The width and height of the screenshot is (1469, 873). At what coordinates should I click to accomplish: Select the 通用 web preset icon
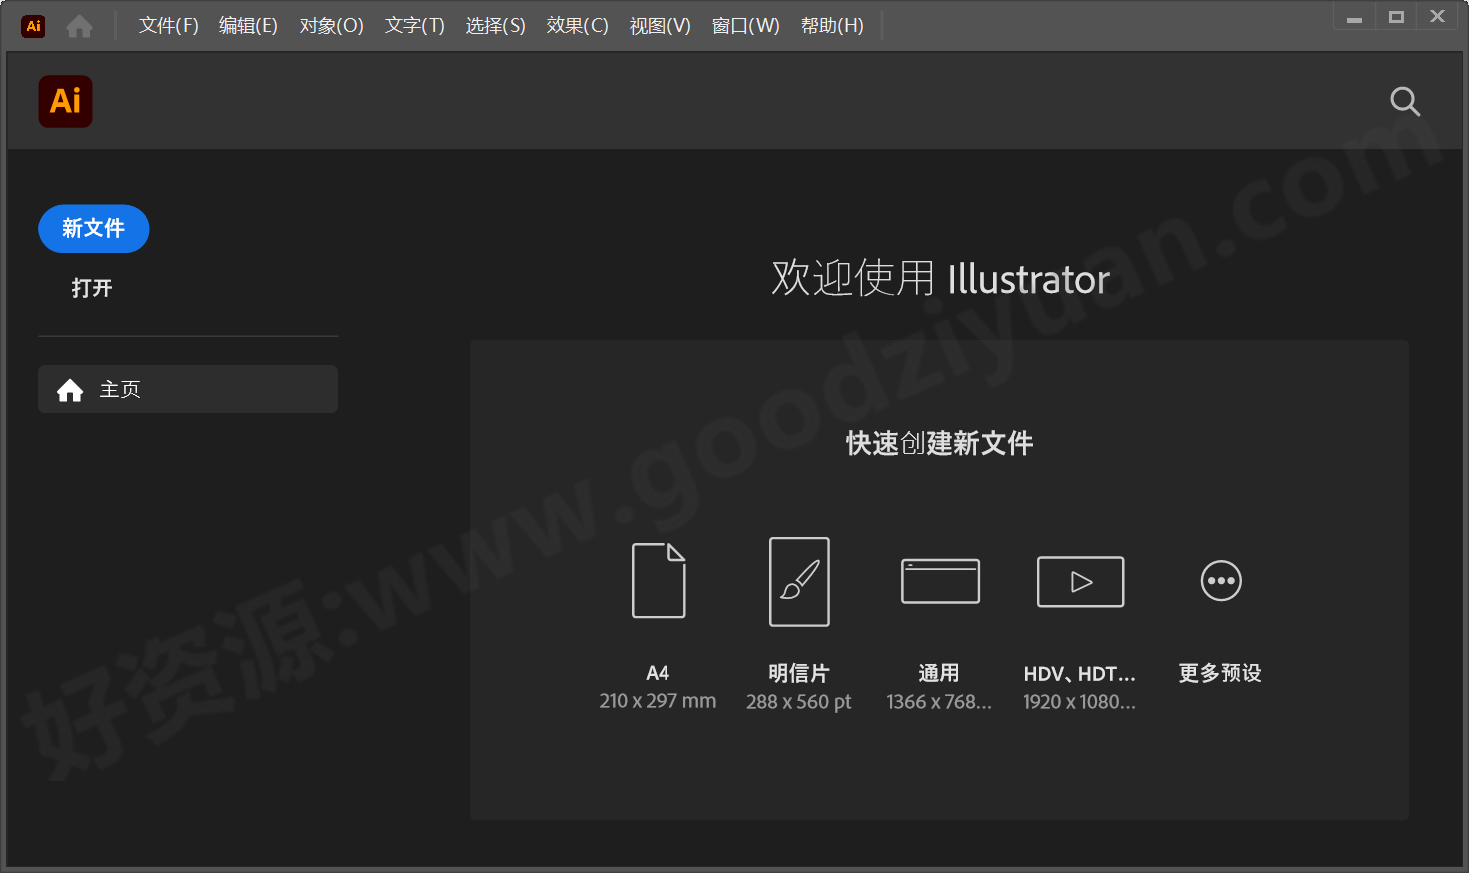tap(940, 581)
